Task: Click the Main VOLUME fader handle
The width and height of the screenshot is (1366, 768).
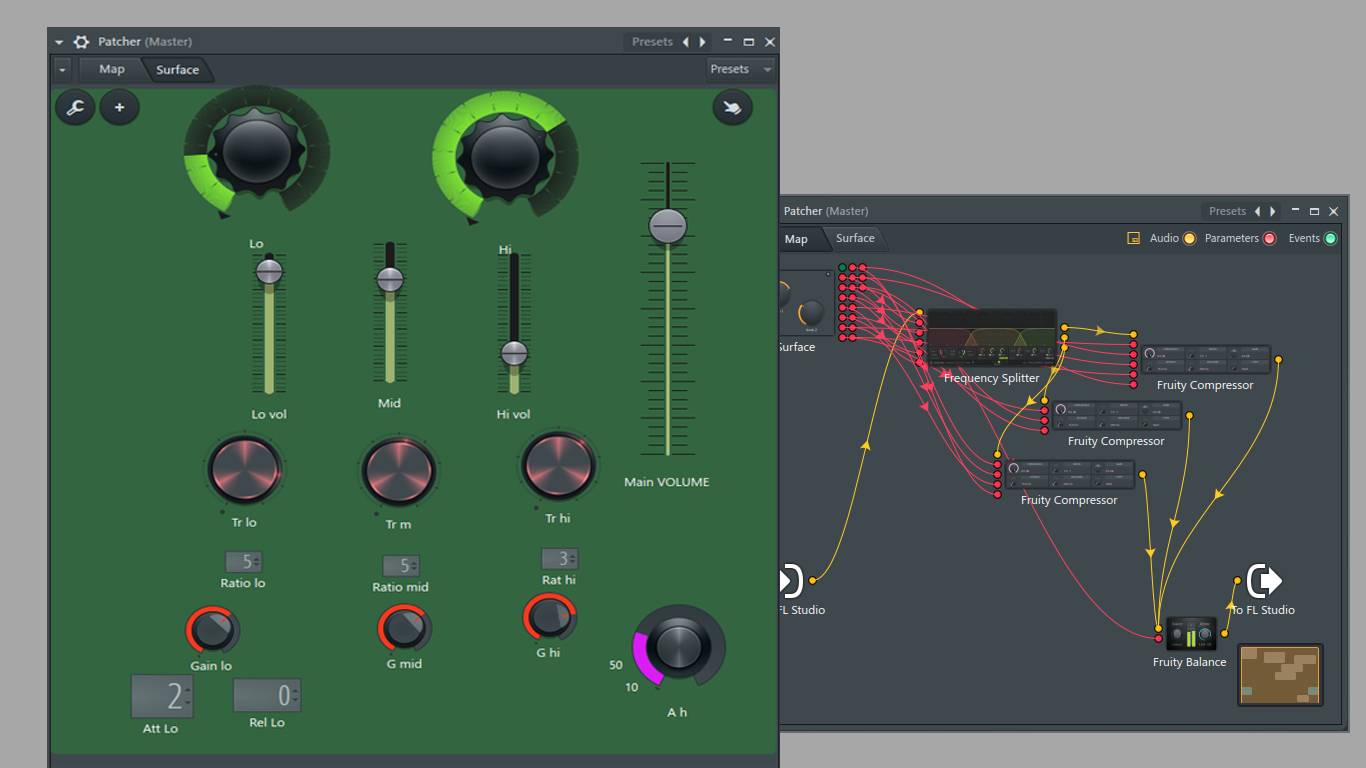Action: [x=668, y=227]
